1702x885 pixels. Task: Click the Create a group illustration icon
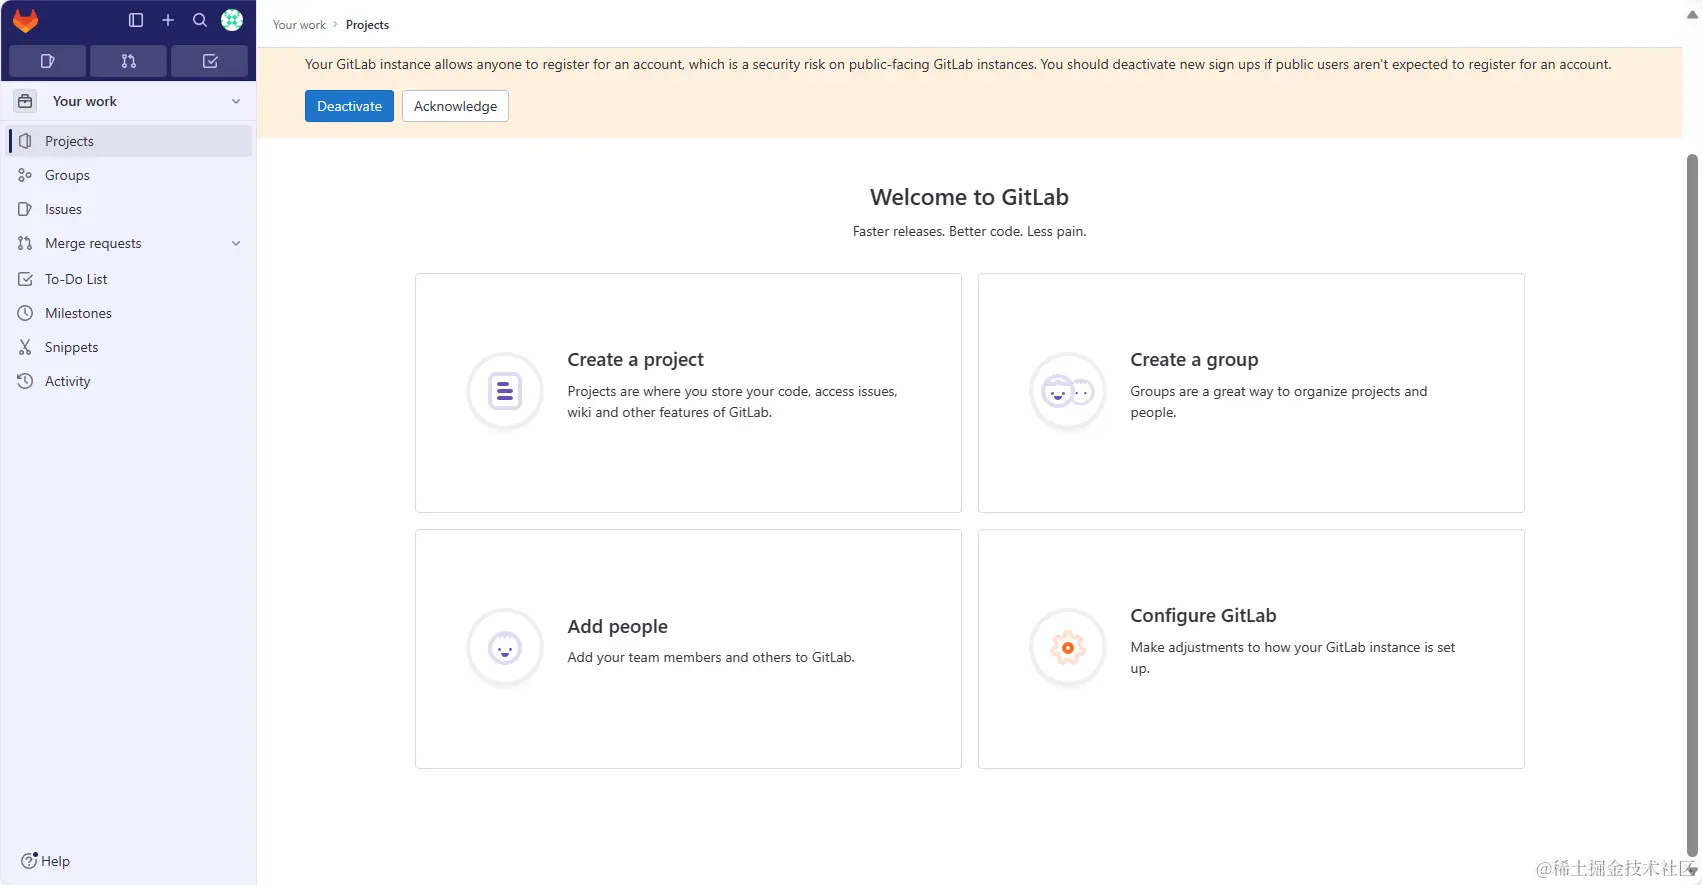(x=1068, y=391)
